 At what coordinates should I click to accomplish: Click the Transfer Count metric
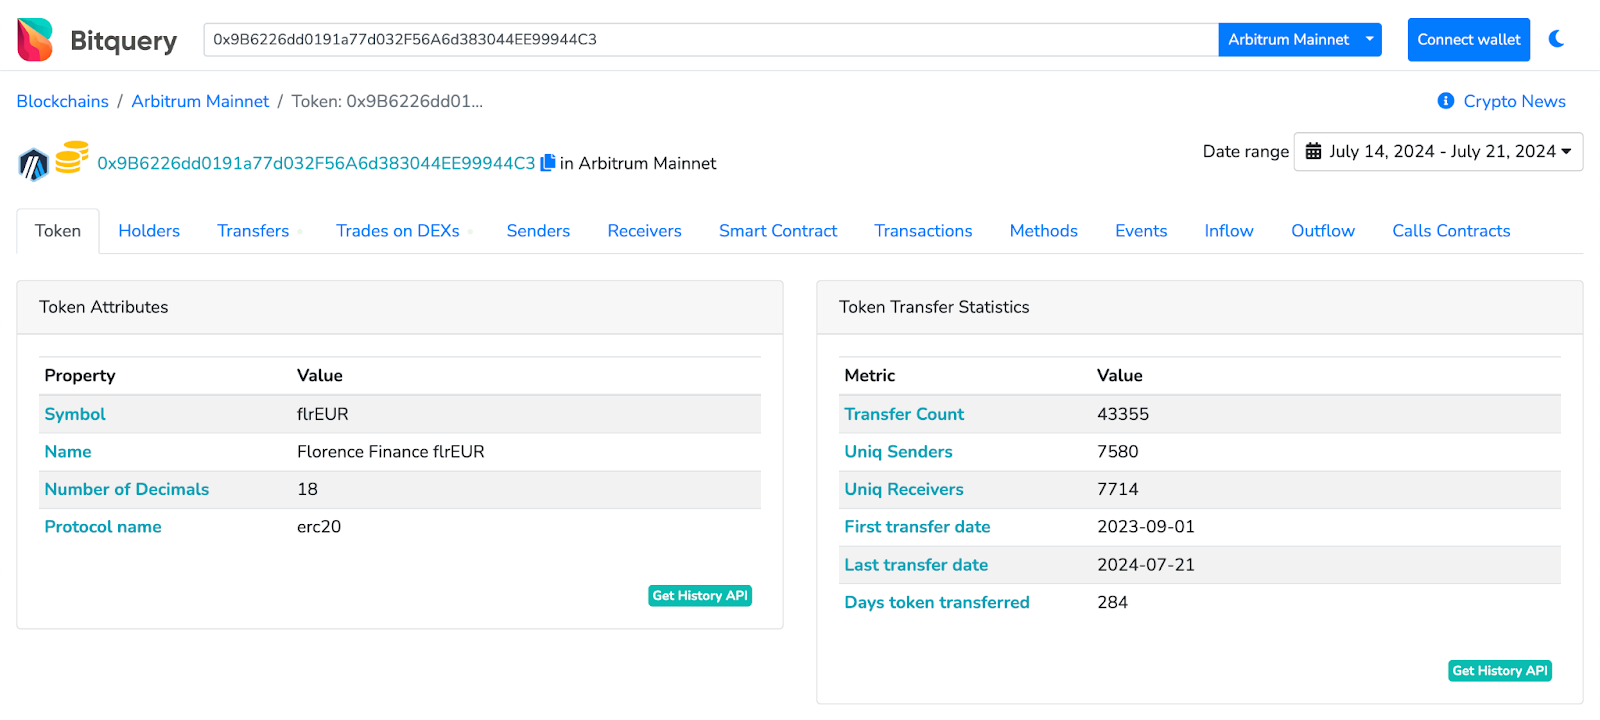pyautogui.click(x=904, y=414)
